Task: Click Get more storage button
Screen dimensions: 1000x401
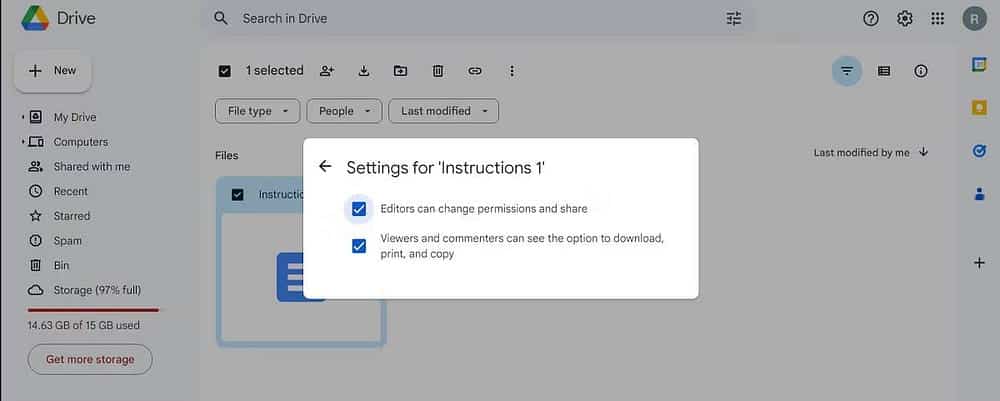Action: click(x=90, y=360)
